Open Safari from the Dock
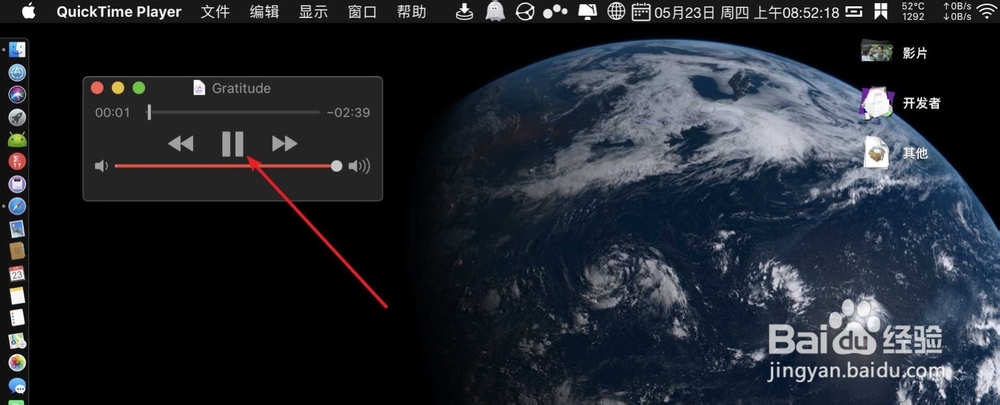The image size is (1000, 405). (x=17, y=207)
